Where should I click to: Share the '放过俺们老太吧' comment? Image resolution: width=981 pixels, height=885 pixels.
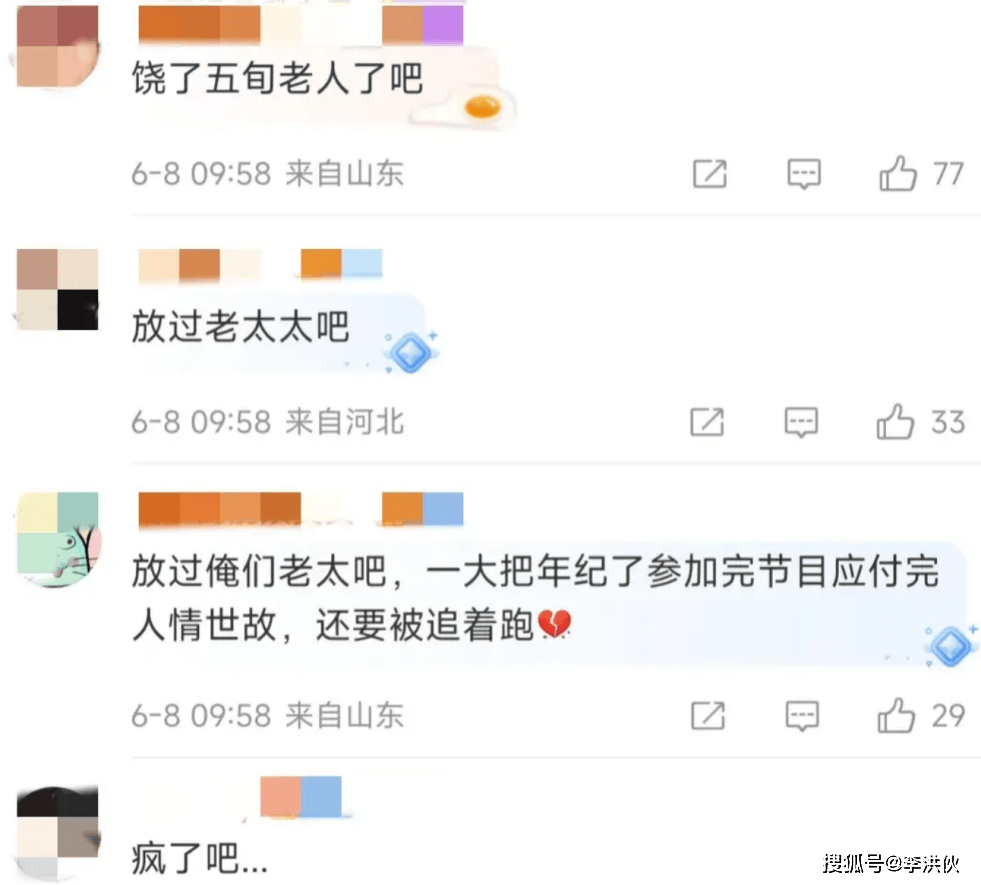tap(708, 715)
